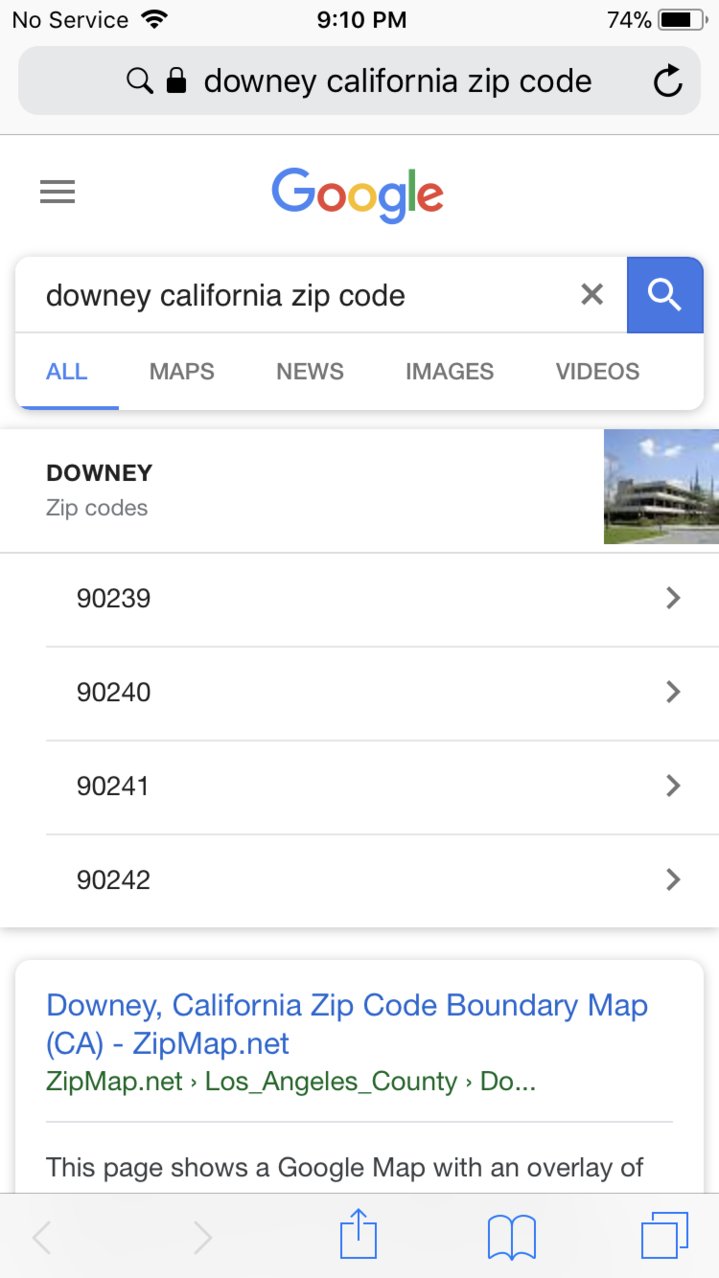The width and height of the screenshot is (719, 1278).
Task: Open ZipMap.net Downey boundary map link
Action: [347, 1024]
